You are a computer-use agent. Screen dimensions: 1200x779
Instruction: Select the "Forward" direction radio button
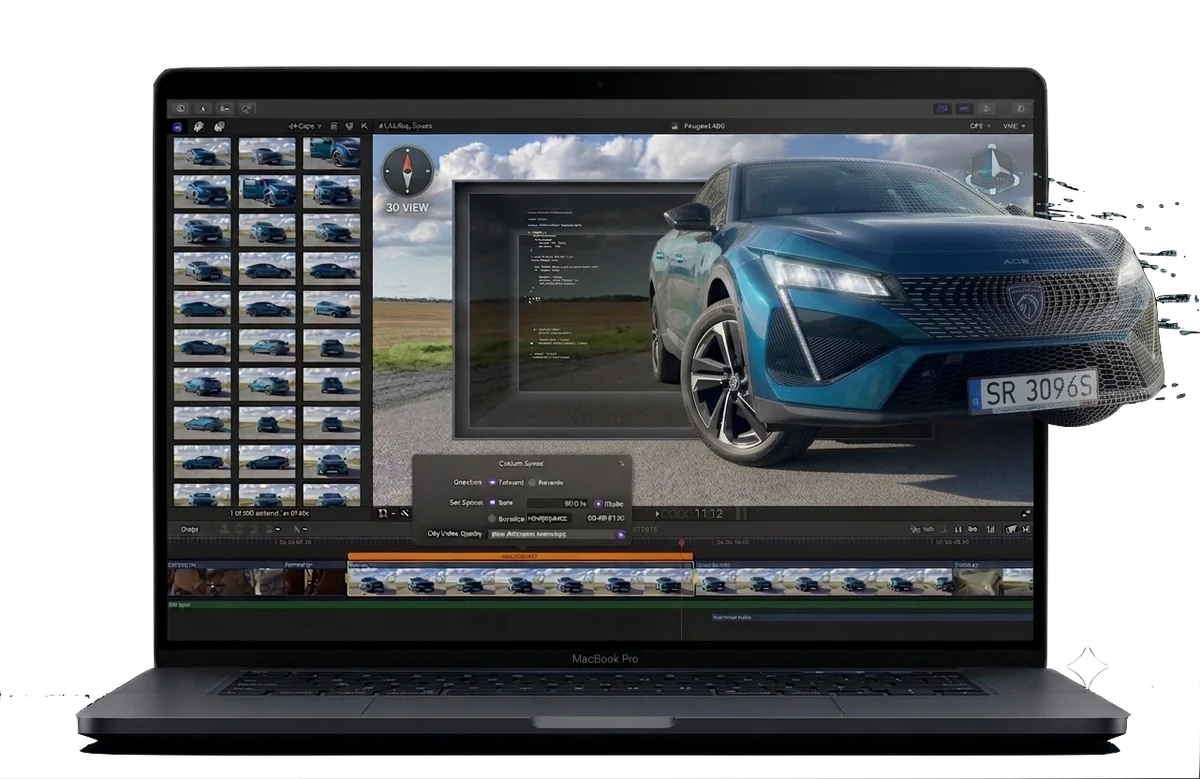492,482
